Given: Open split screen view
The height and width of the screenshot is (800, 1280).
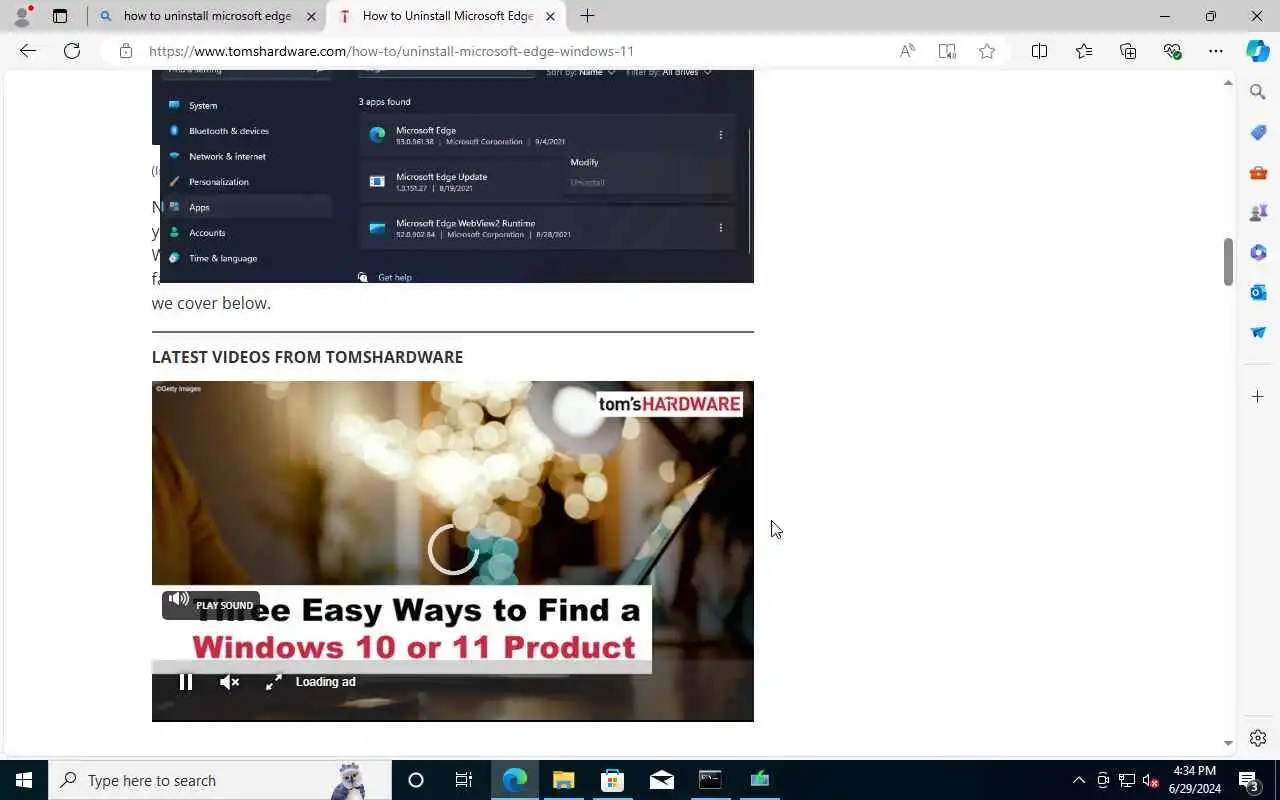Looking at the screenshot, I should click(1040, 51).
